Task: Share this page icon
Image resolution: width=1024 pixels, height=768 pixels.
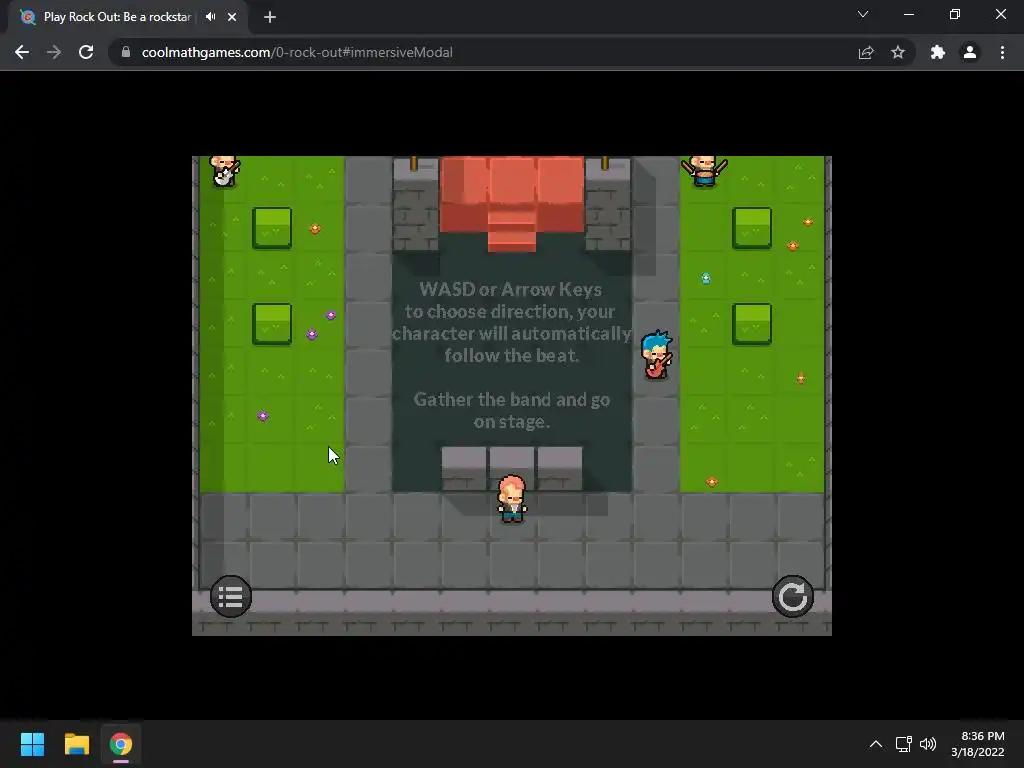Action: pos(866,52)
